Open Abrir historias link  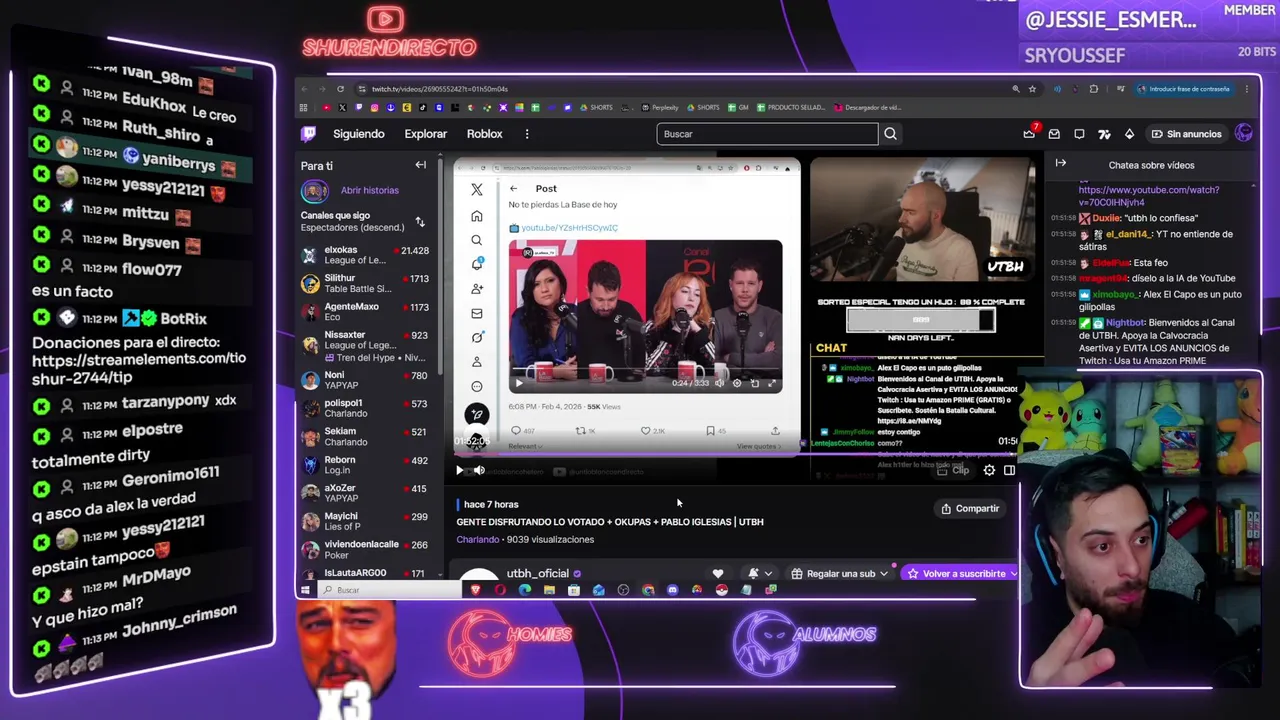(x=369, y=190)
